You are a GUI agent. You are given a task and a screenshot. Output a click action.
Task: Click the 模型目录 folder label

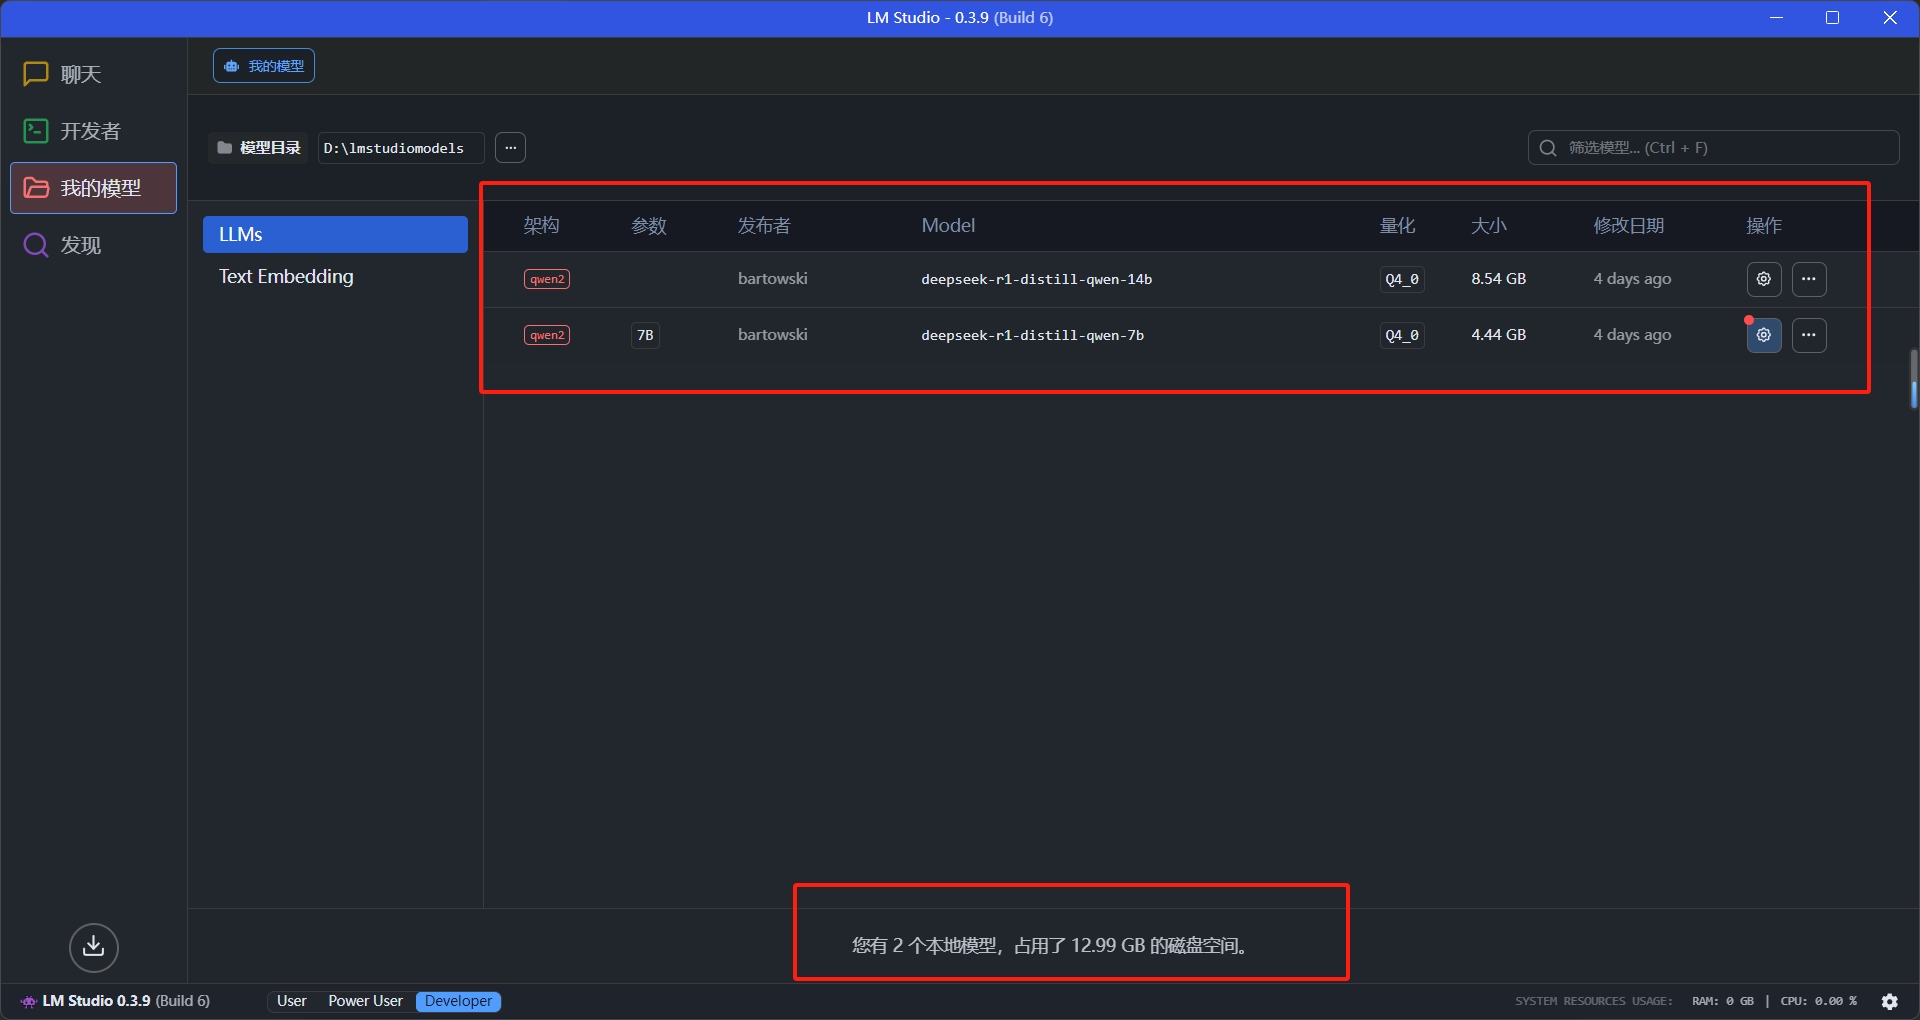pyautogui.click(x=260, y=148)
